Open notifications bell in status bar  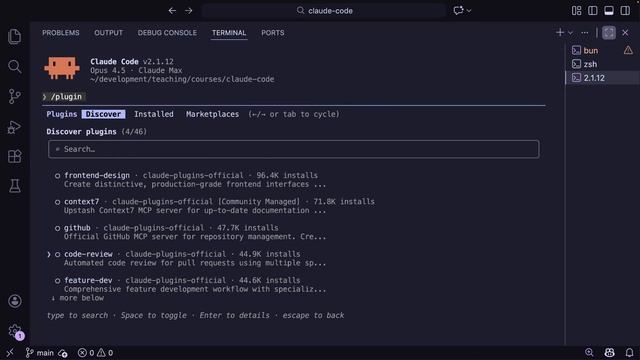[x=629, y=353]
